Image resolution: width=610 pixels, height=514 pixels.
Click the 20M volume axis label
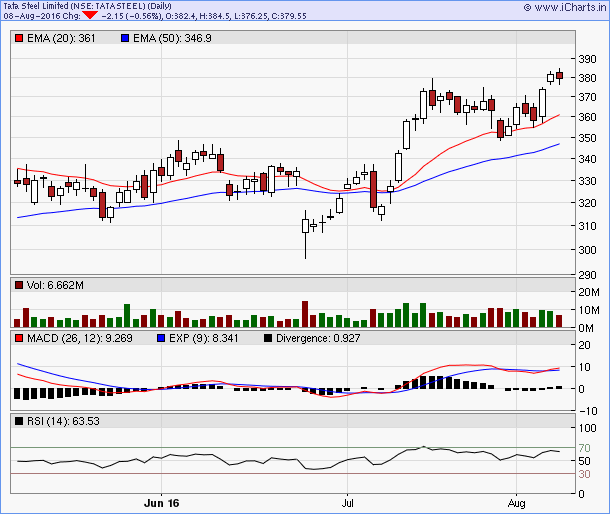(x=589, y=292)
